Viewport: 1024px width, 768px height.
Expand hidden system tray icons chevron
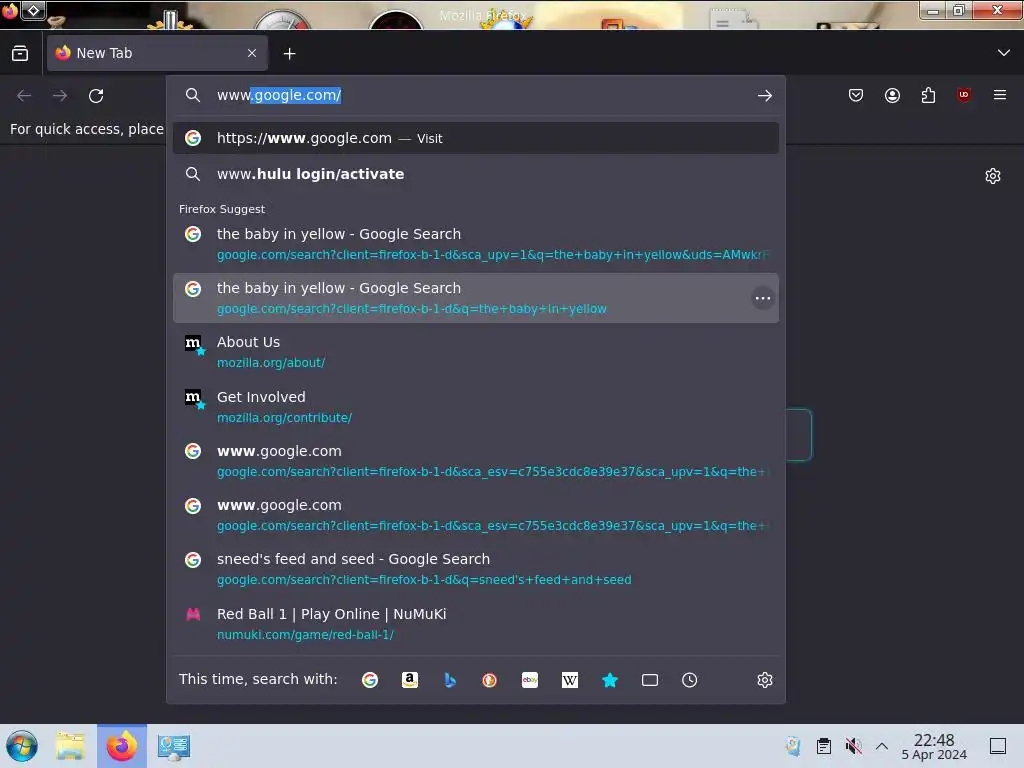click(882, 746)
